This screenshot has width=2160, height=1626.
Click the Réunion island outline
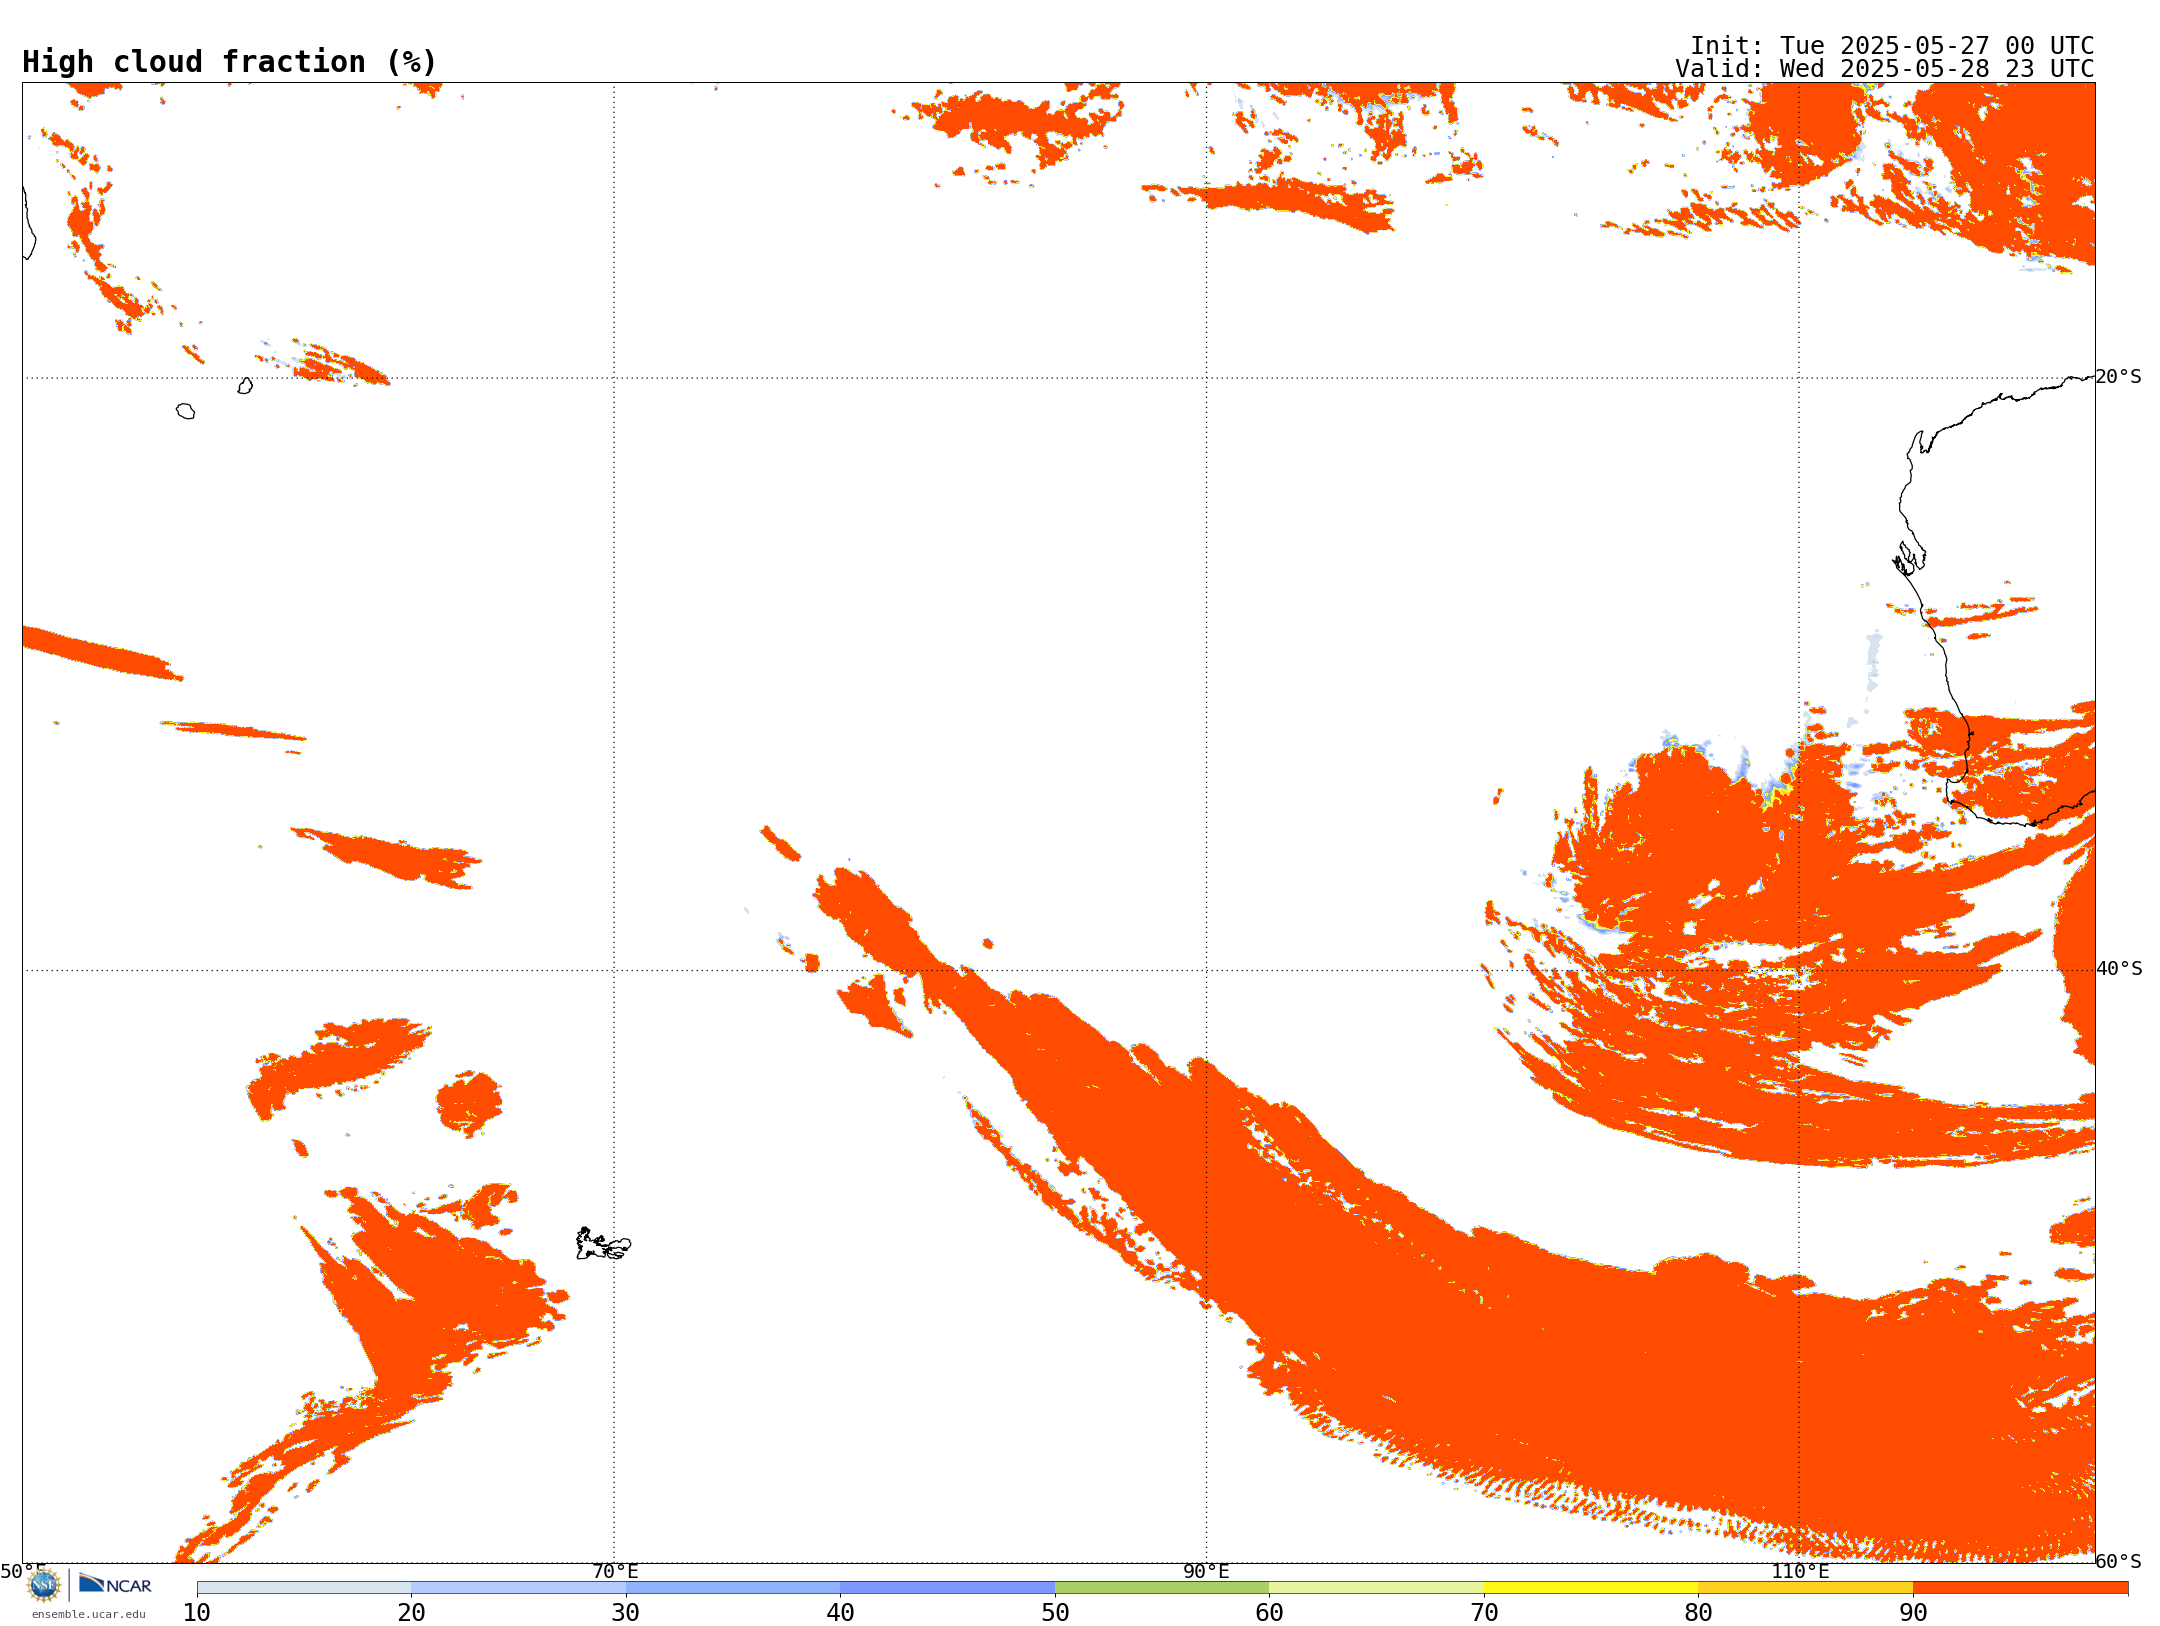(185, 411)
